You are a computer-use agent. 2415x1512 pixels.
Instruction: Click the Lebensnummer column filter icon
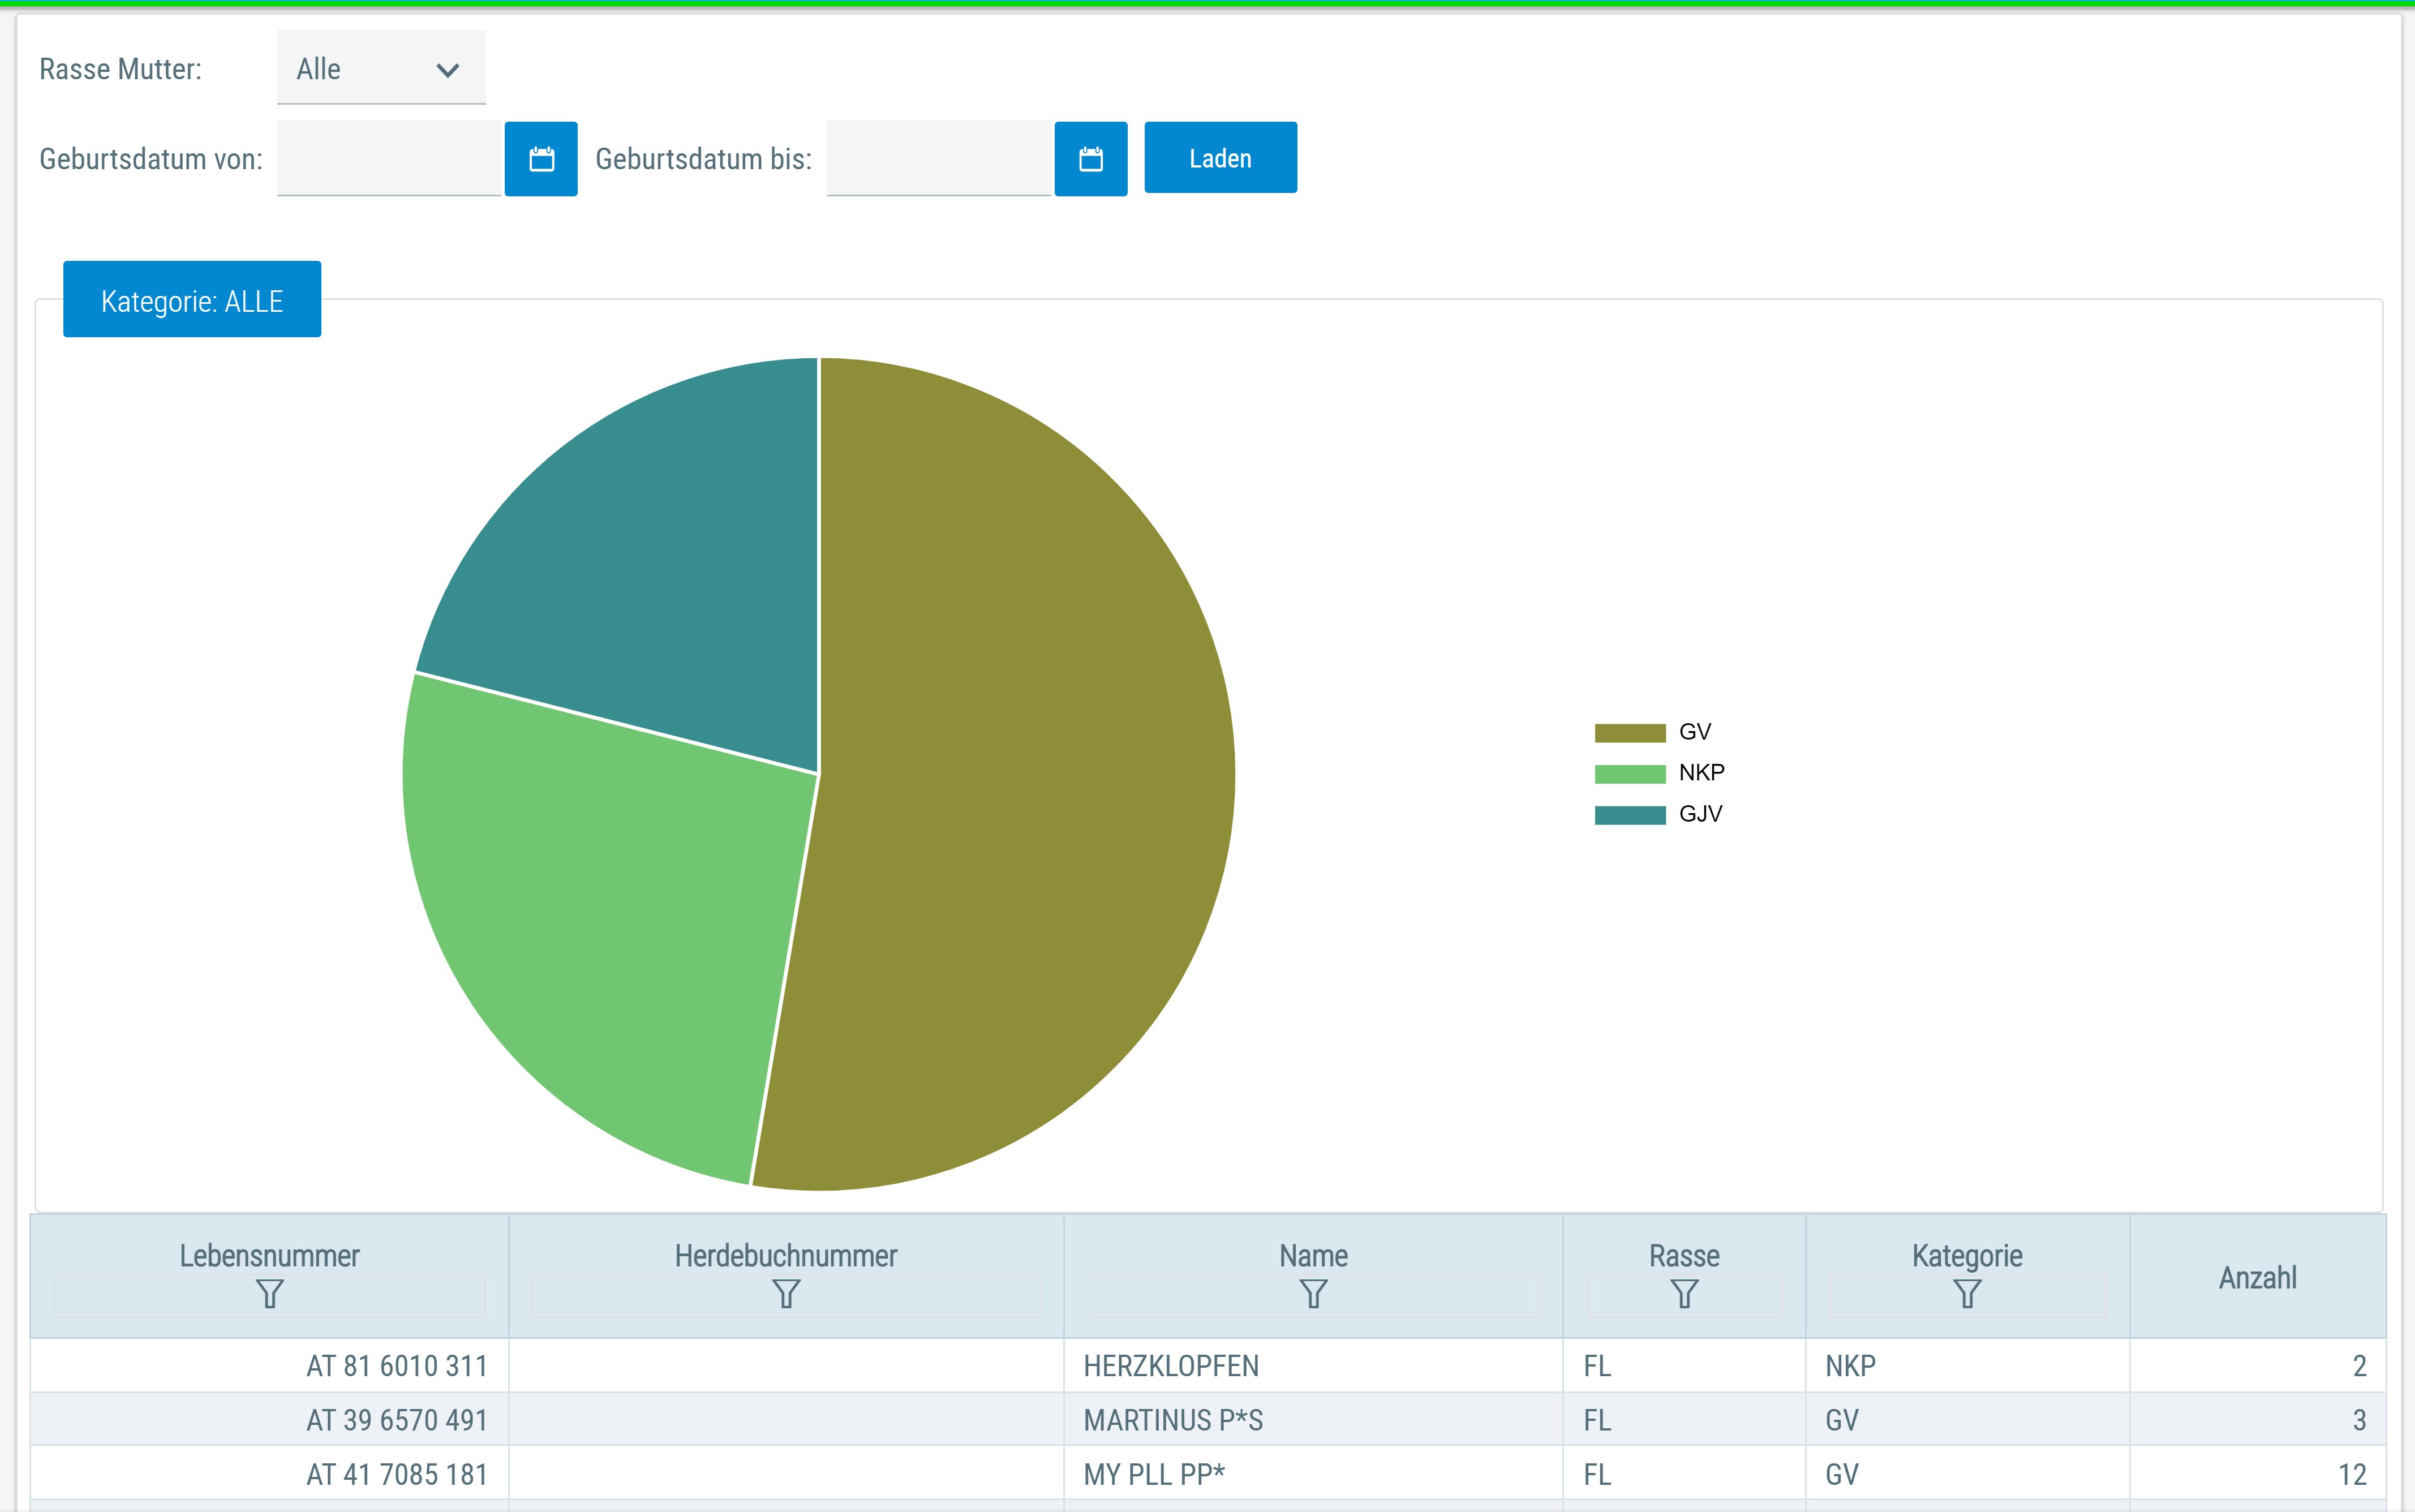(x=270, y=1294)
